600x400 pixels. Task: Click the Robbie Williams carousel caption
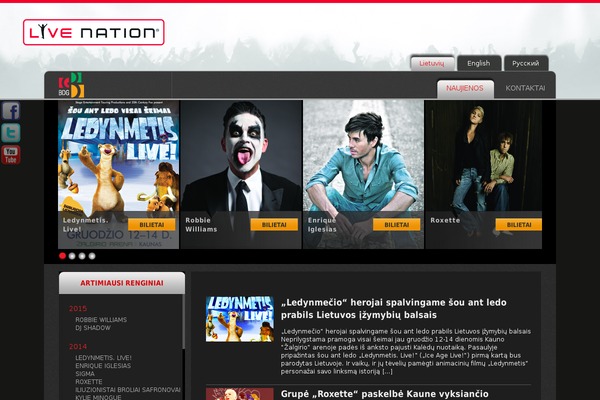point(201,225)
